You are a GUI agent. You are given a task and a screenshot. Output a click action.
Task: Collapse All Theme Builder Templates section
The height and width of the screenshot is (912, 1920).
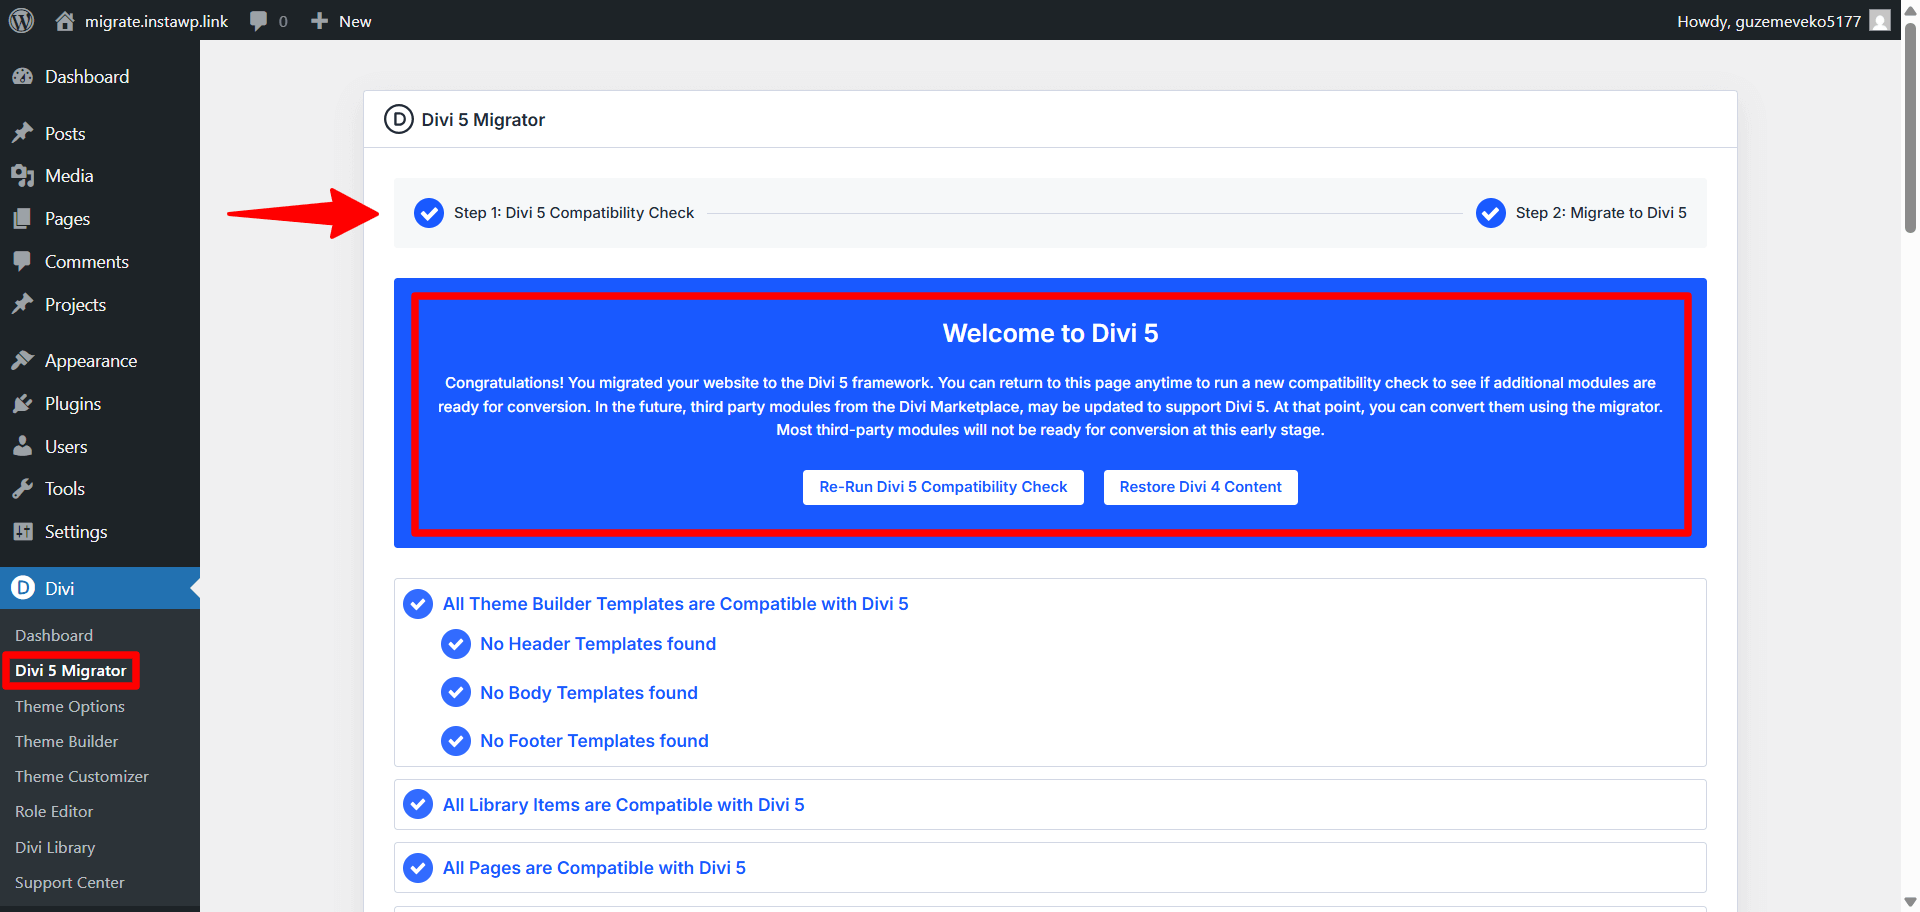[675, 604]
